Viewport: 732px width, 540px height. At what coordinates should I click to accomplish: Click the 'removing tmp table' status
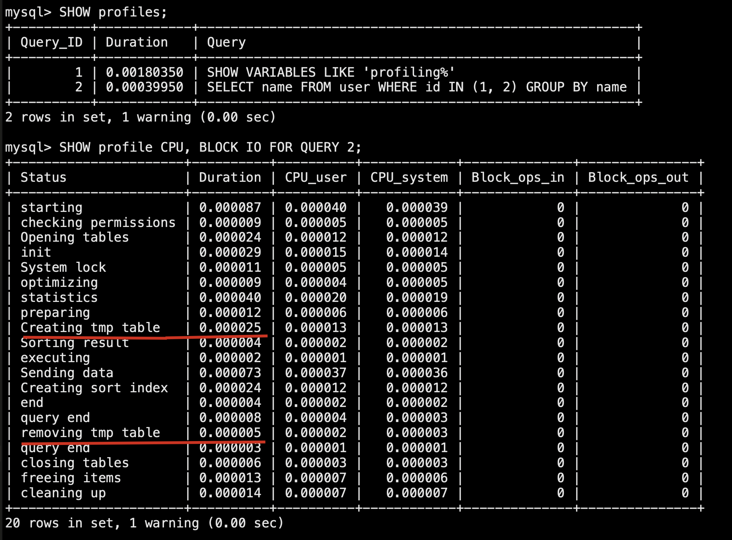[90, 433]
